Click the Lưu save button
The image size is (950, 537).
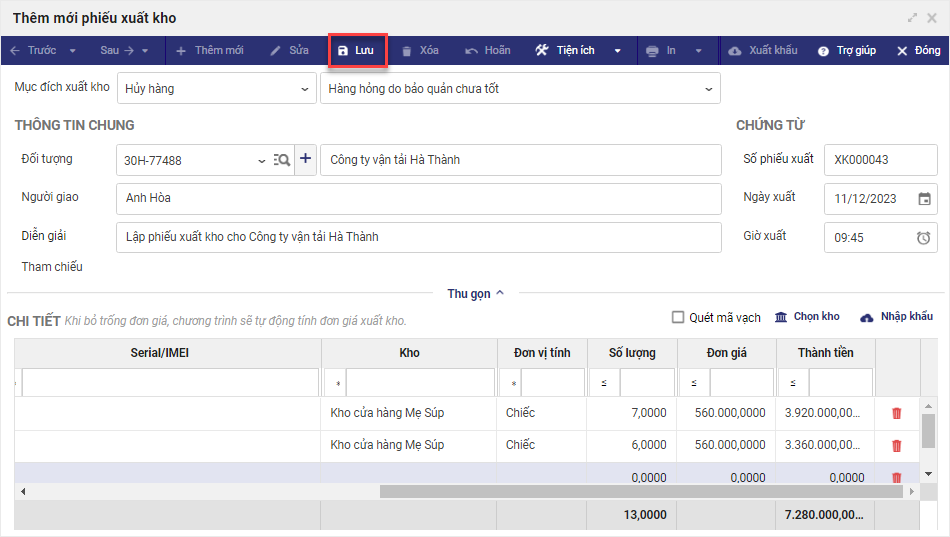(x=357, y=51)
